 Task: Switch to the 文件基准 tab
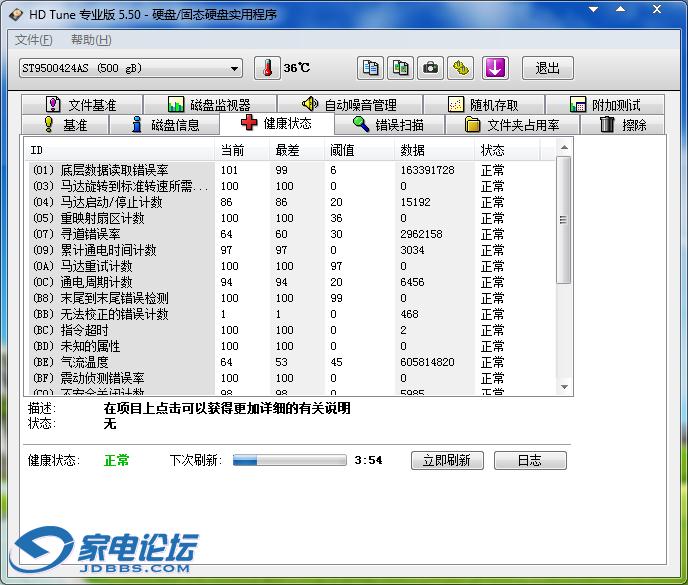82,104
